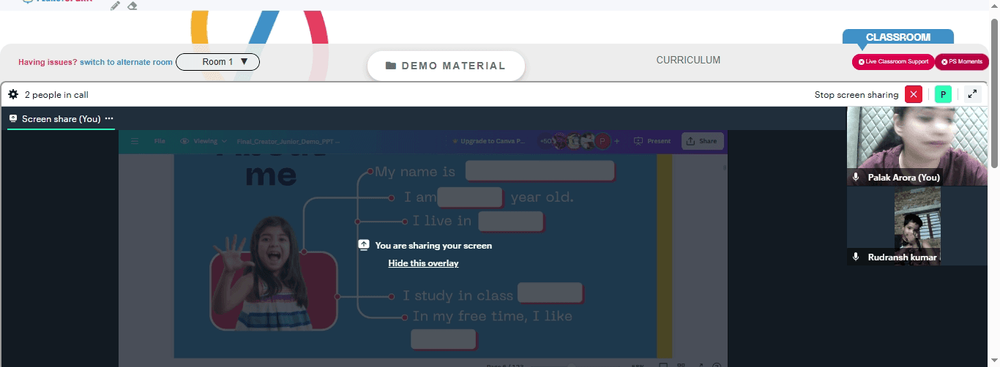
Task: Click the girl photo on slide
Action: coord(273,273)
